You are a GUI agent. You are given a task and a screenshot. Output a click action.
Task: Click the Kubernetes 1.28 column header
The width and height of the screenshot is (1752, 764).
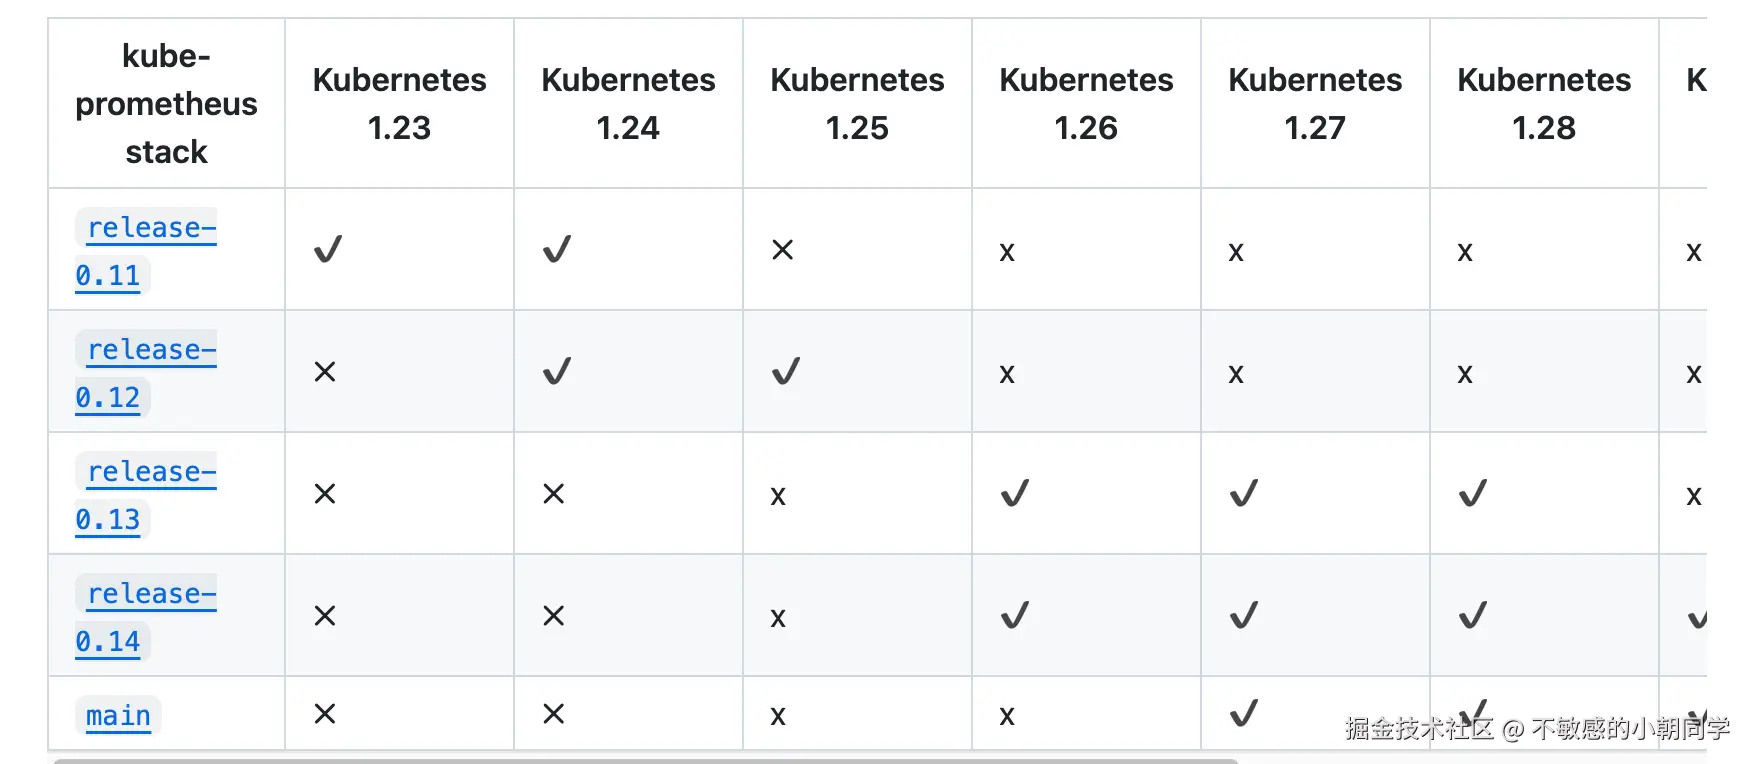point(1544,104)
